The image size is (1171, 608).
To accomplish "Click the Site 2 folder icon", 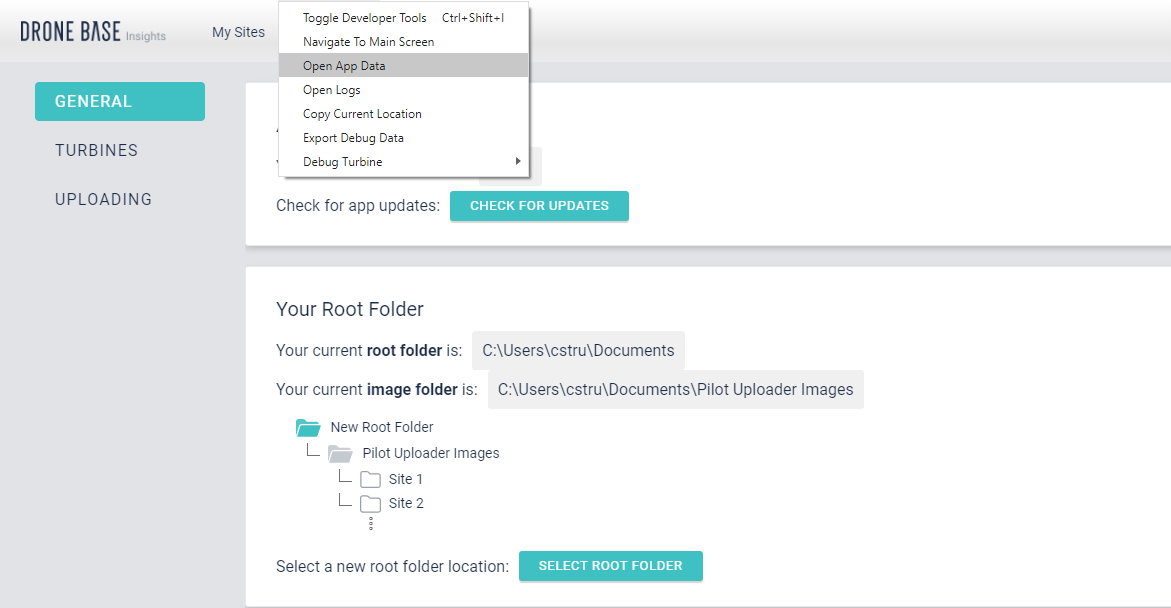I will [370, 503].
